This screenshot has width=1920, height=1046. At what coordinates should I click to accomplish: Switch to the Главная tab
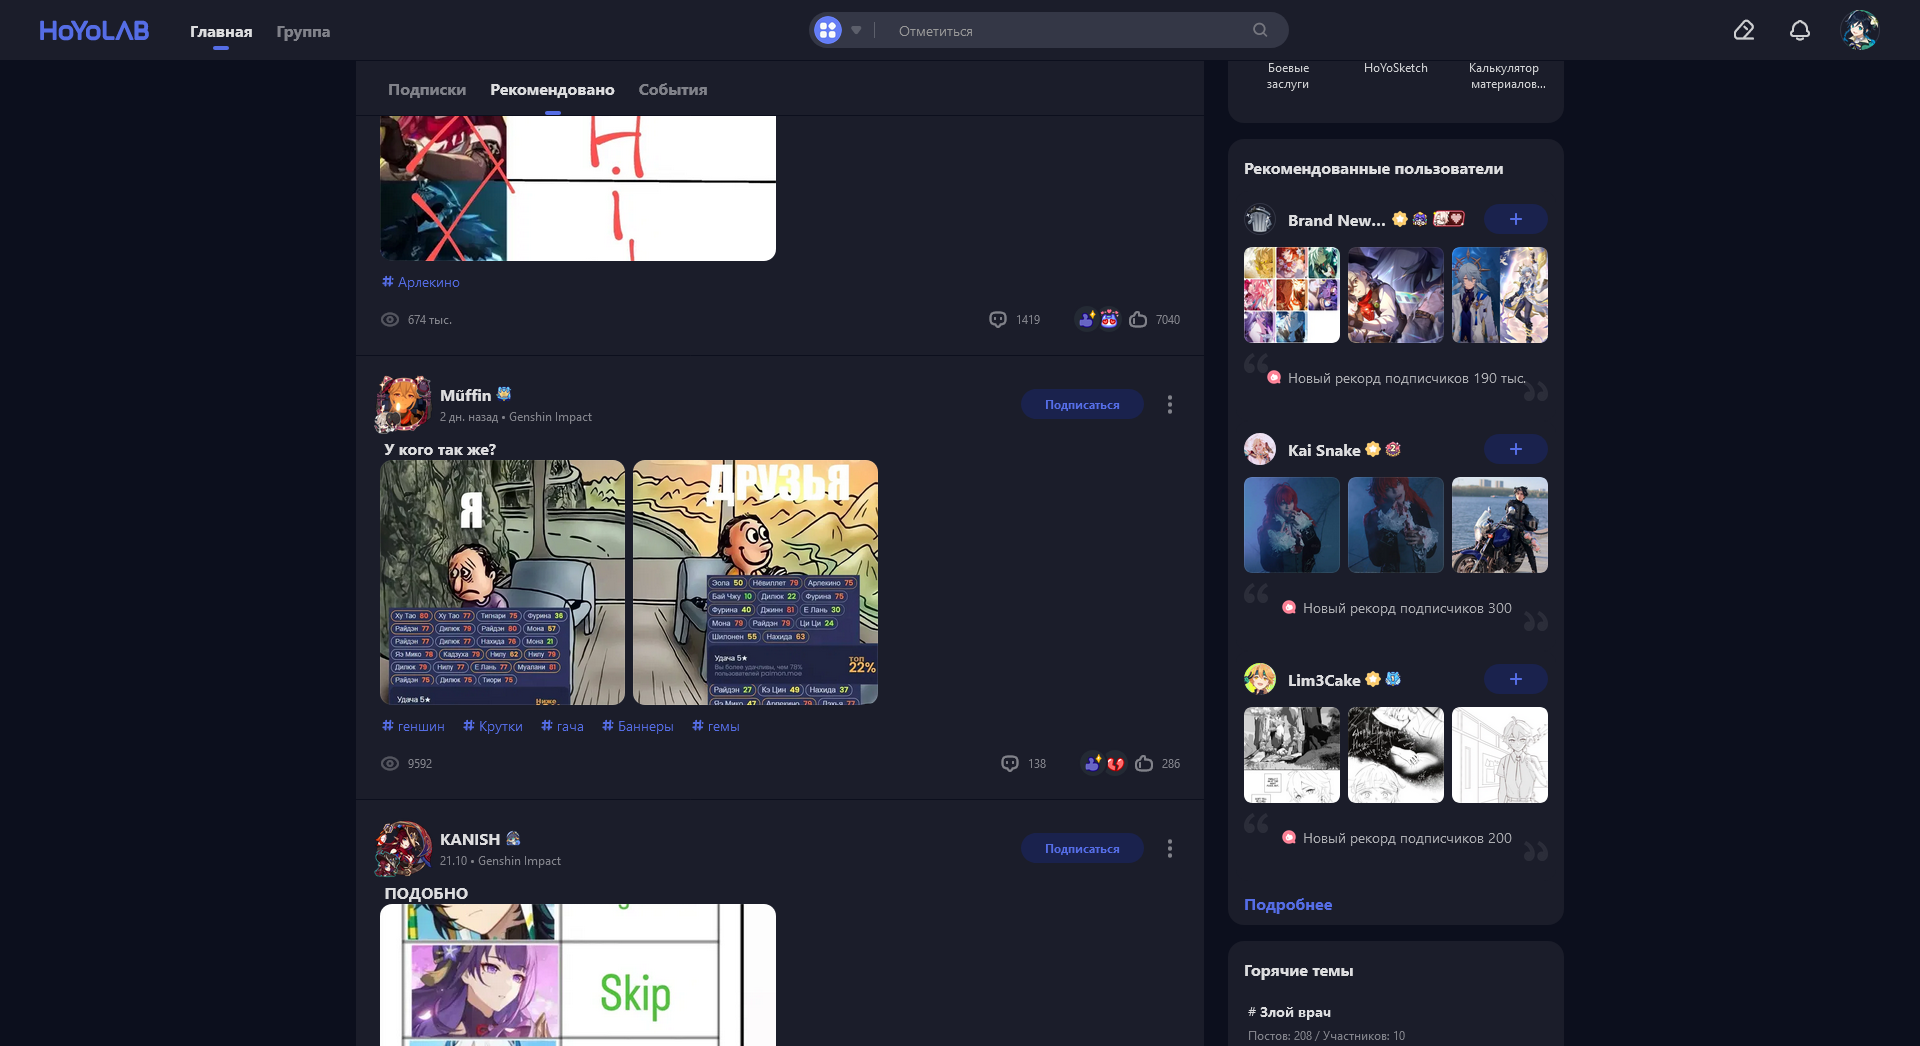(x=221, y=32)
